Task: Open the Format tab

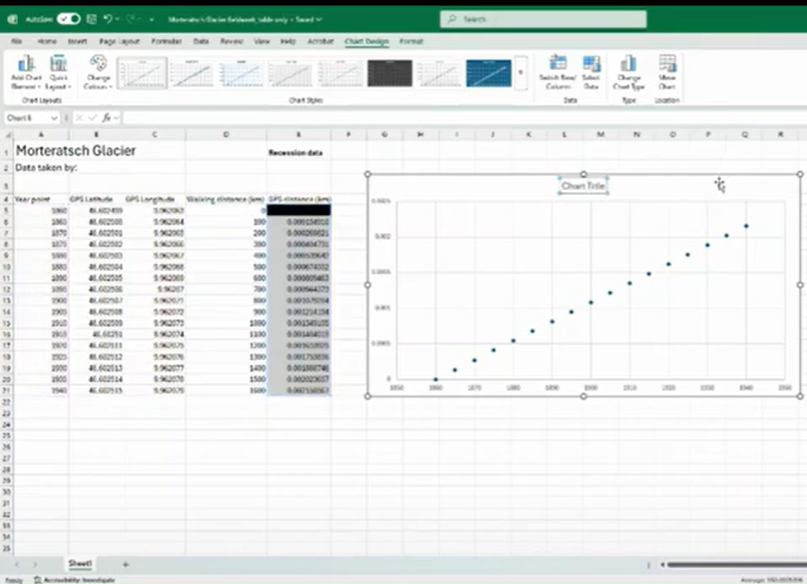Action: 411,41
